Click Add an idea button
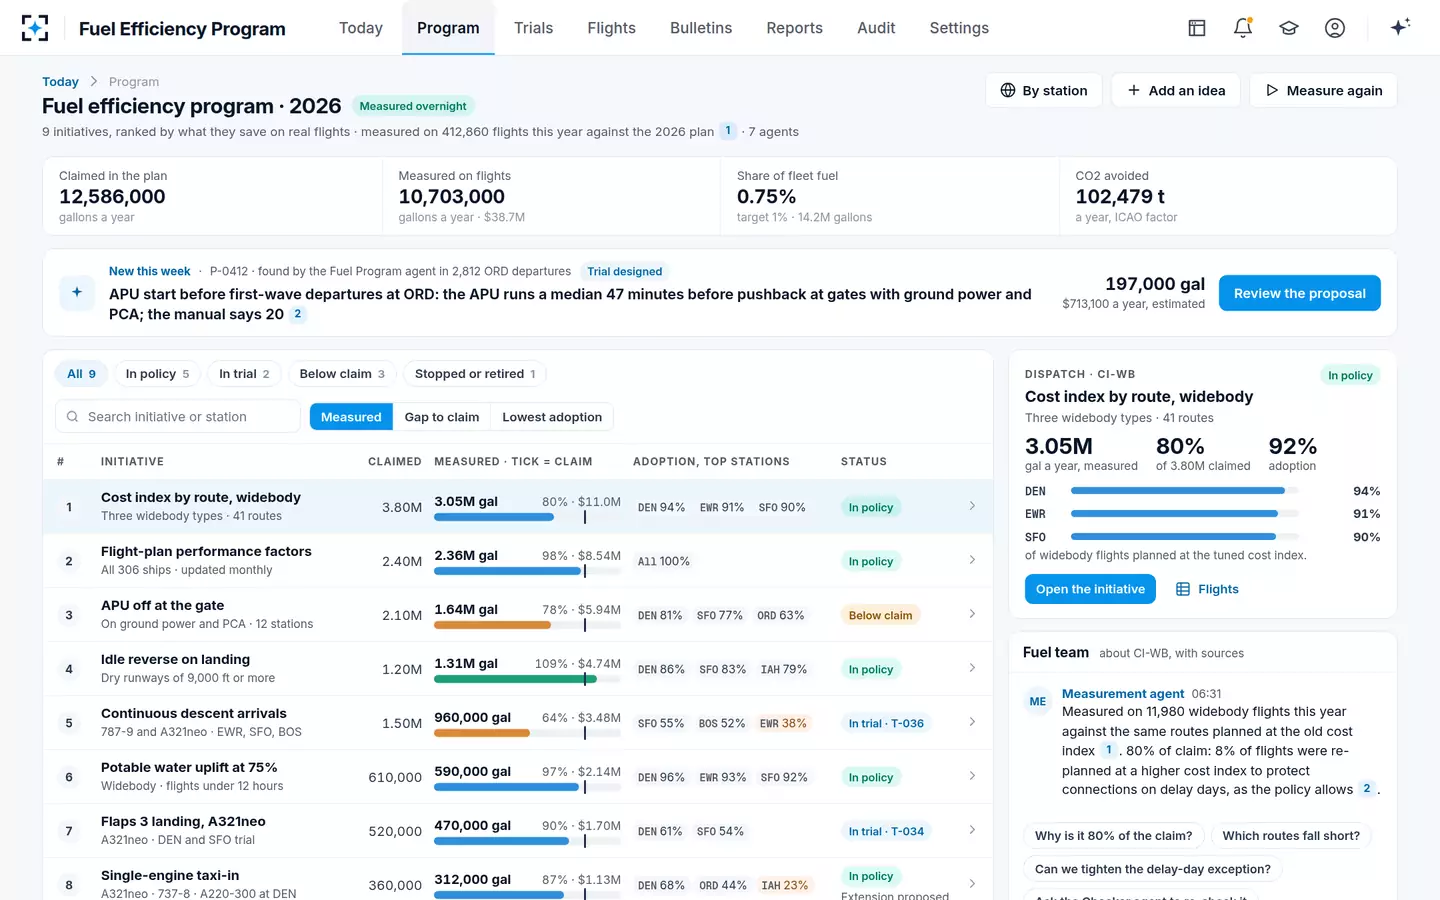This screenshot has height=900, width=1440. coord(1176,90)
